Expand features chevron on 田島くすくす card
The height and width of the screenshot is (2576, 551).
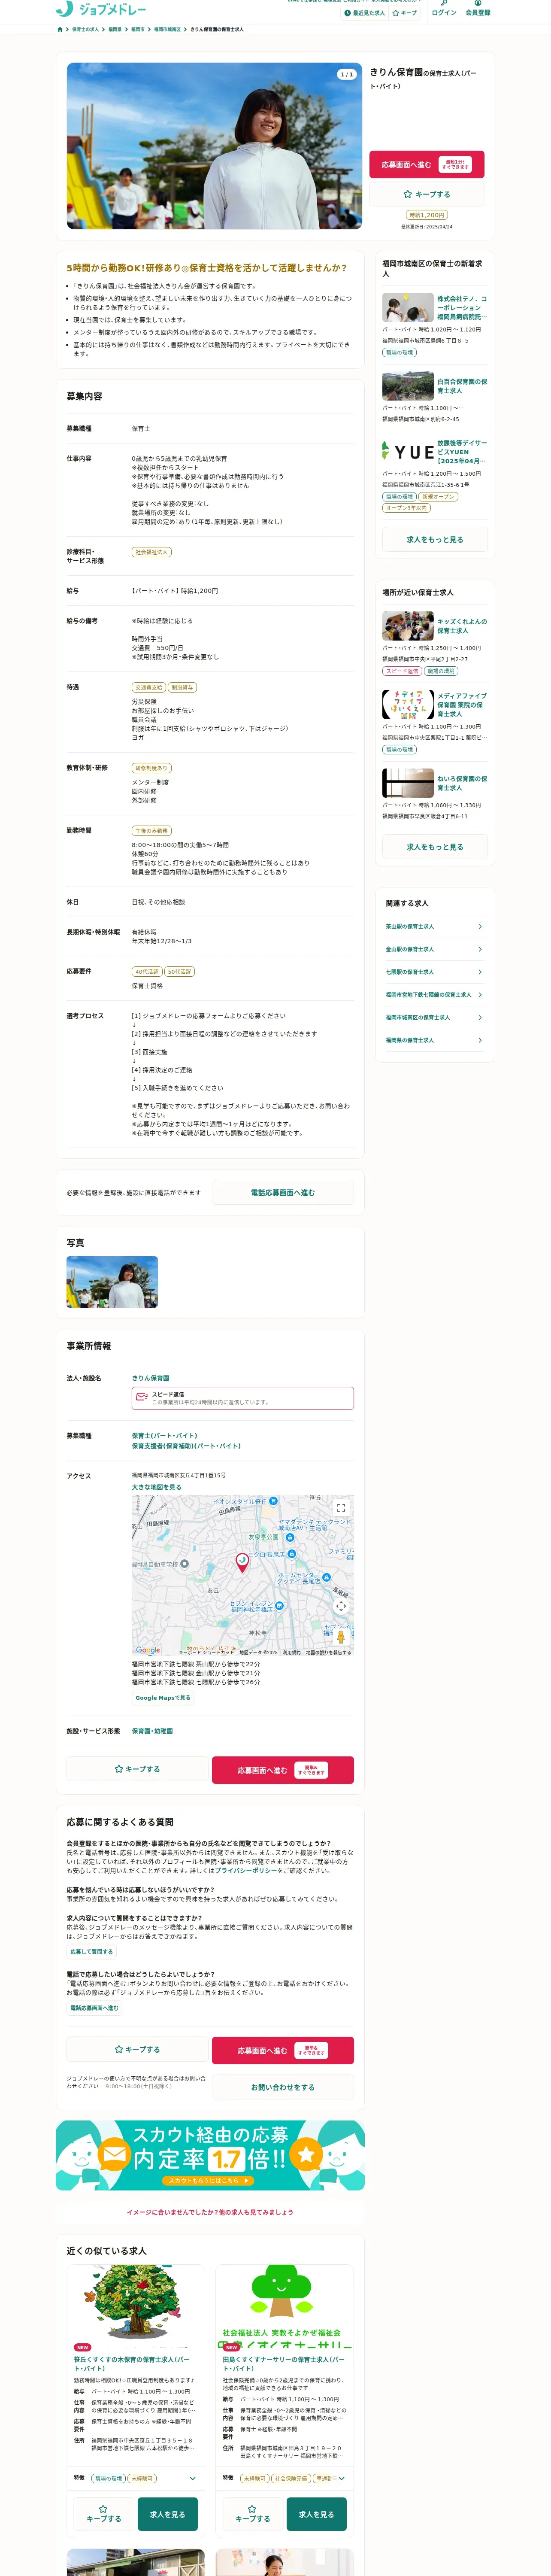[341, 2478]
